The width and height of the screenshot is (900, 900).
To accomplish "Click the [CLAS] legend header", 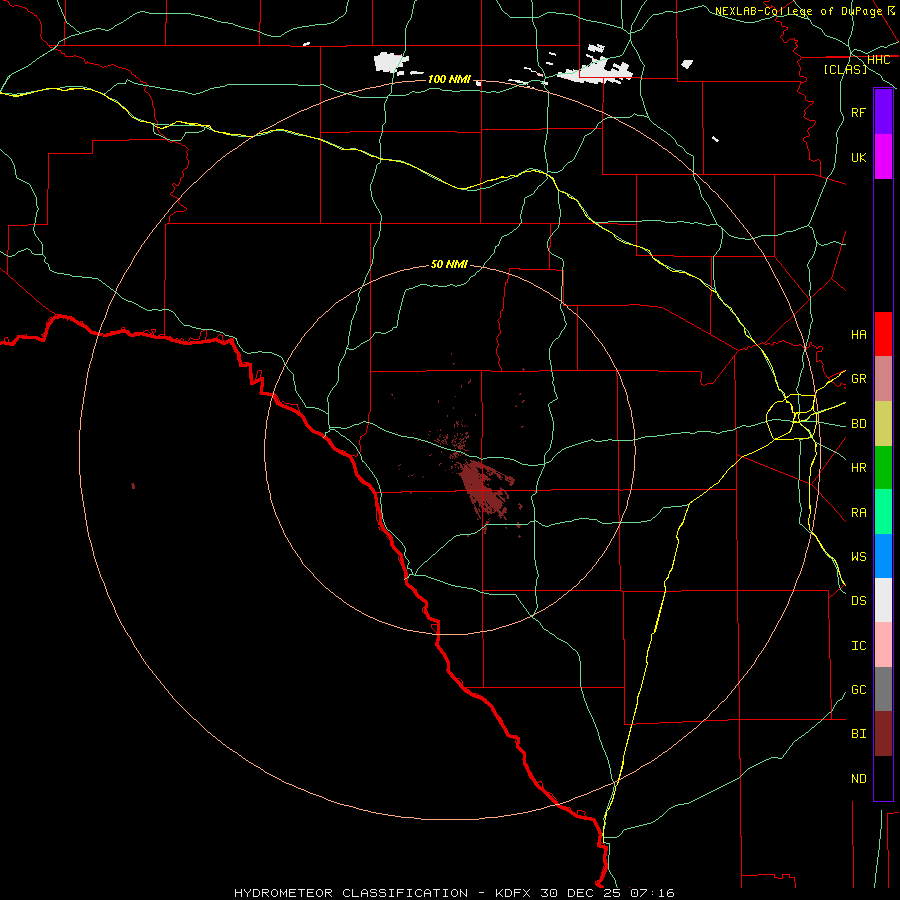I will (x=845, y=69).
